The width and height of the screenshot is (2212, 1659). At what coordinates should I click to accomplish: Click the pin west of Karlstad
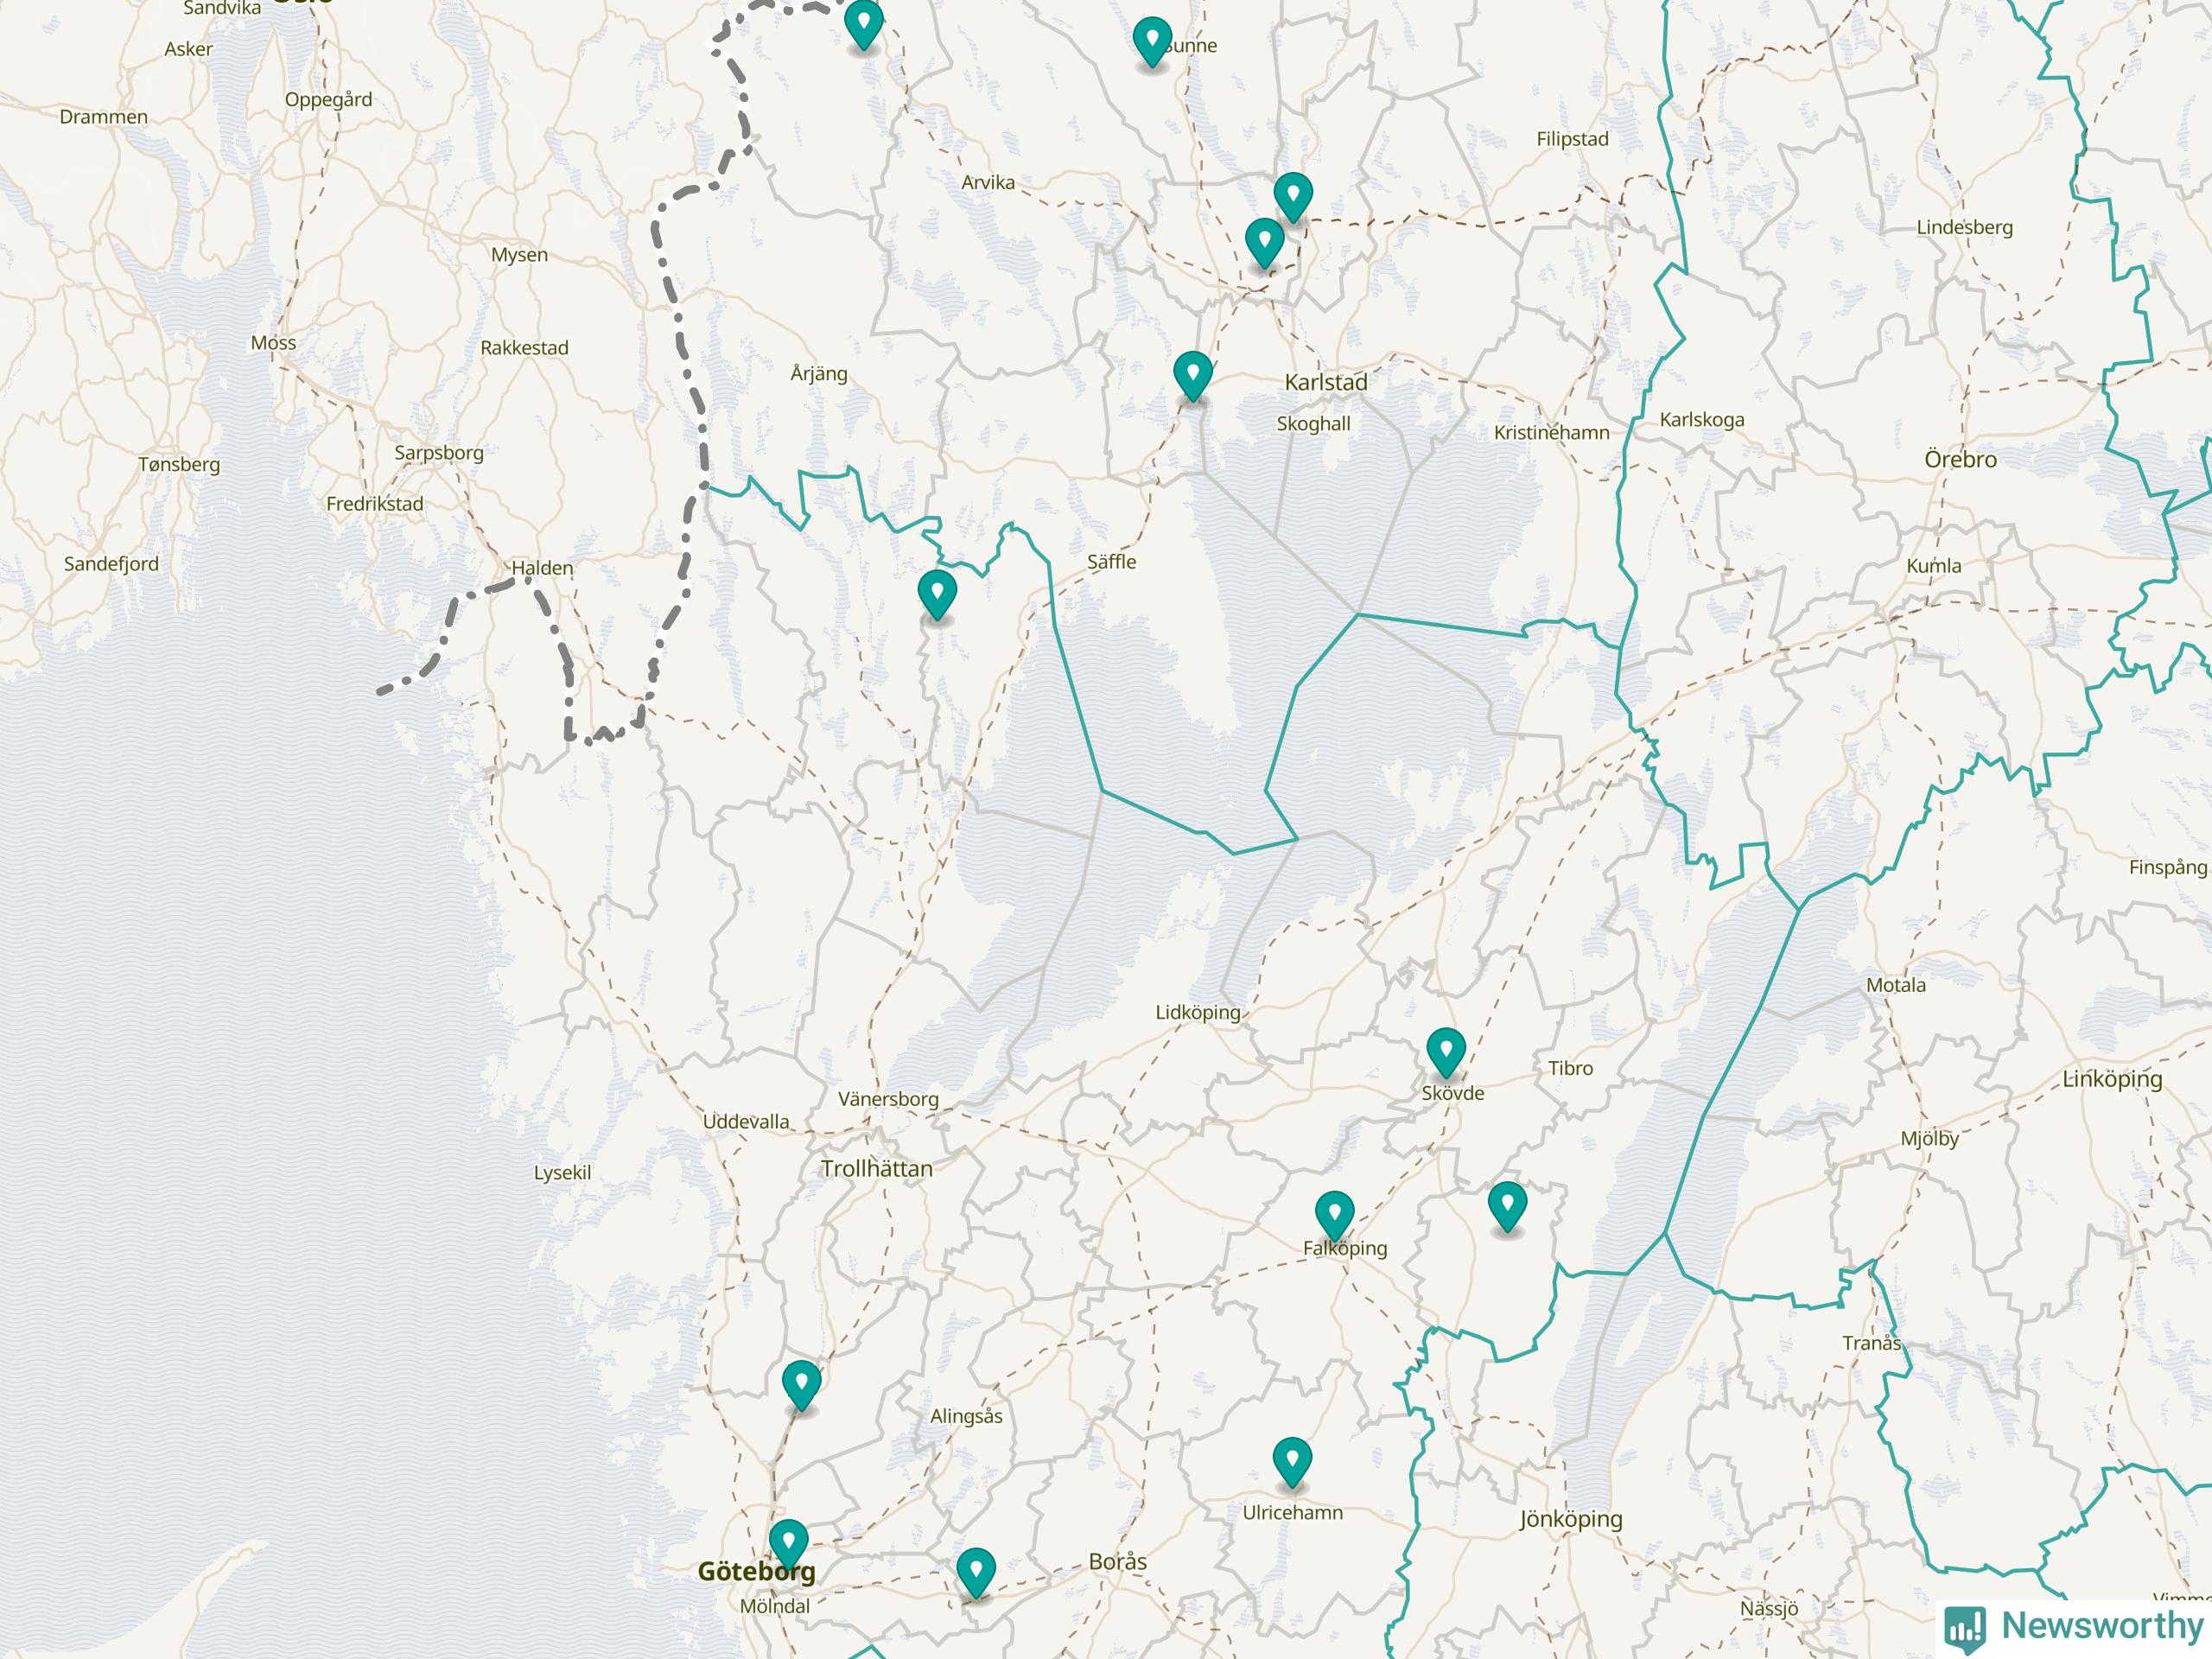point(1192,374)
